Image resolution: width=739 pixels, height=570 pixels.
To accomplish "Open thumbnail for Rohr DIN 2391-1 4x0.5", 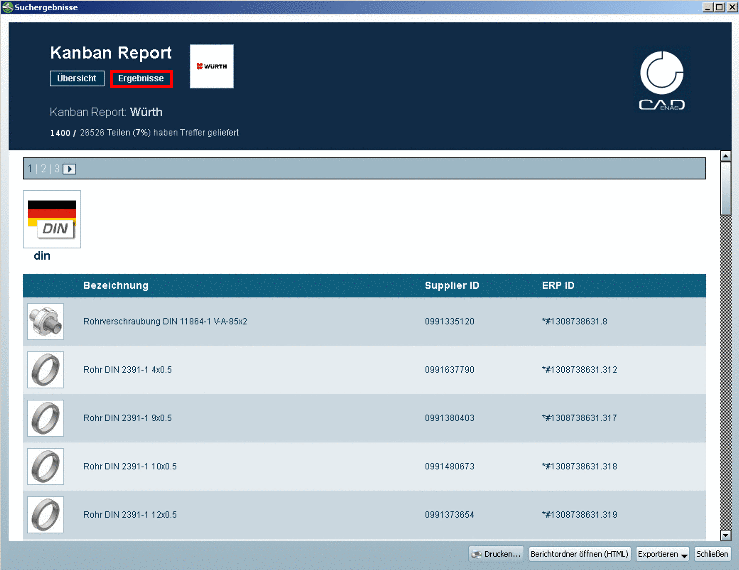I will [45, 370].
